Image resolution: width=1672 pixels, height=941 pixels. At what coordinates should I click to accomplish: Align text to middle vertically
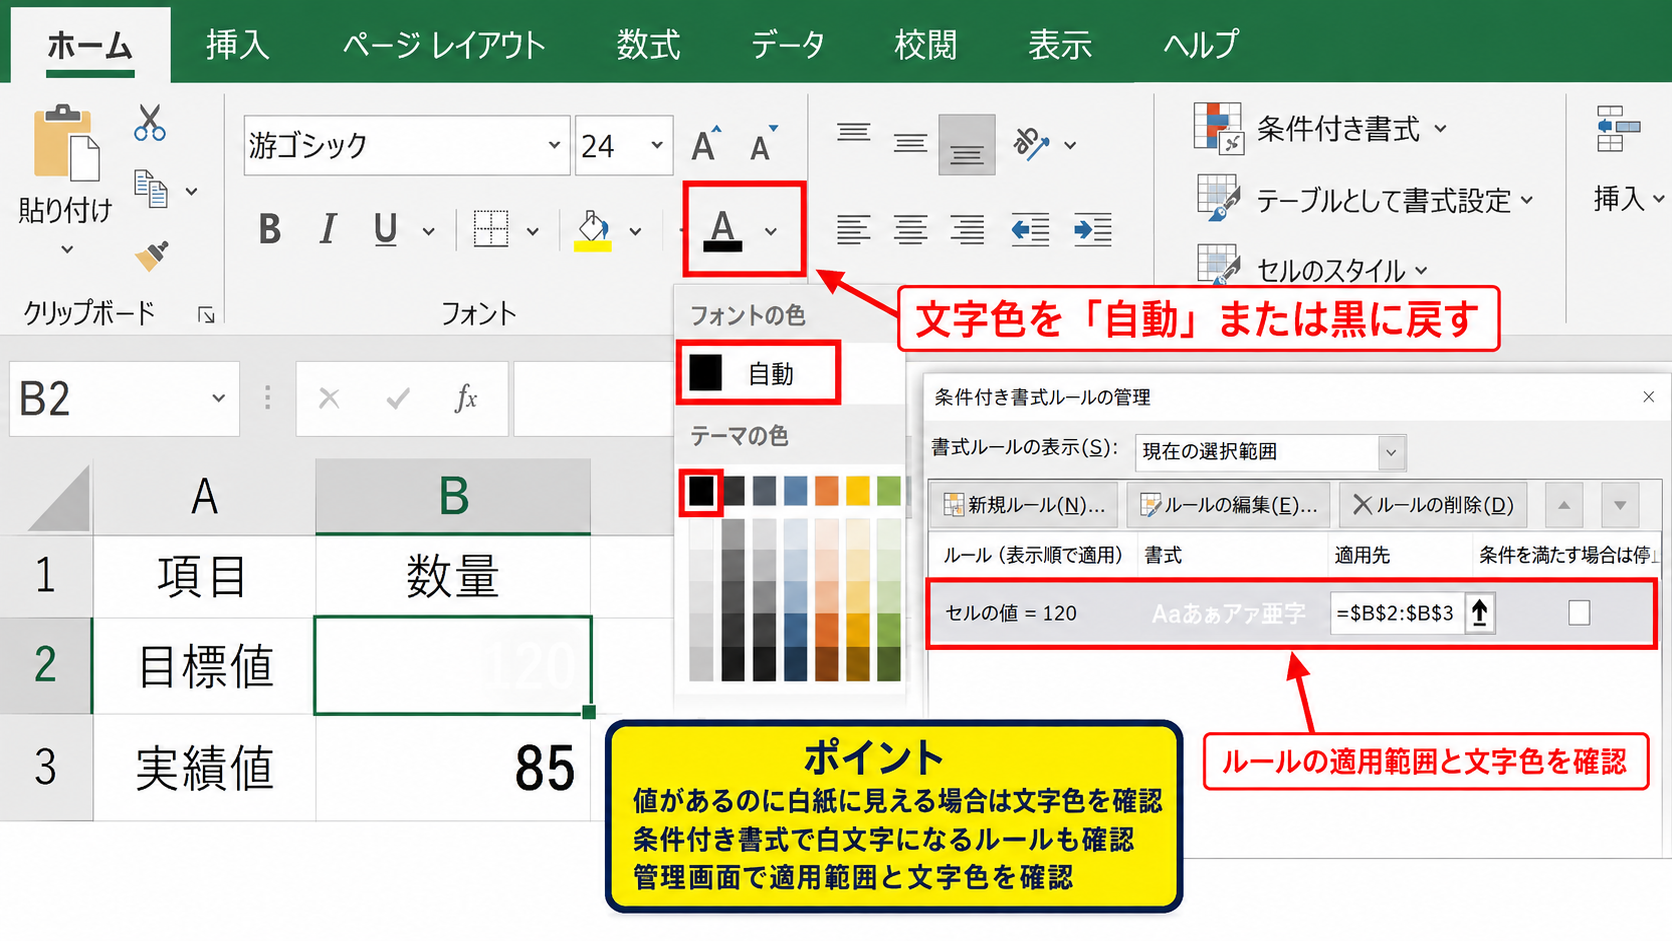point(910,144)
